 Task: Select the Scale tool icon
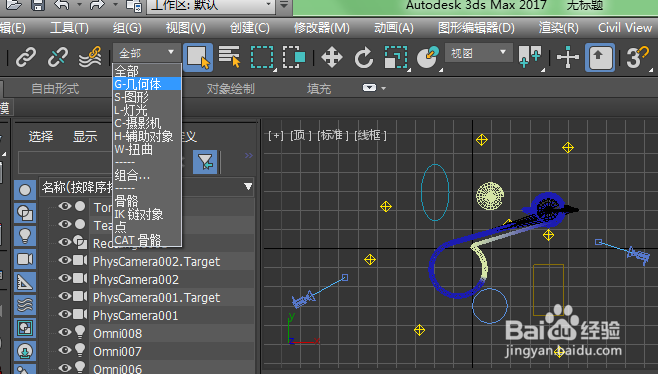[x=396, y=57]
